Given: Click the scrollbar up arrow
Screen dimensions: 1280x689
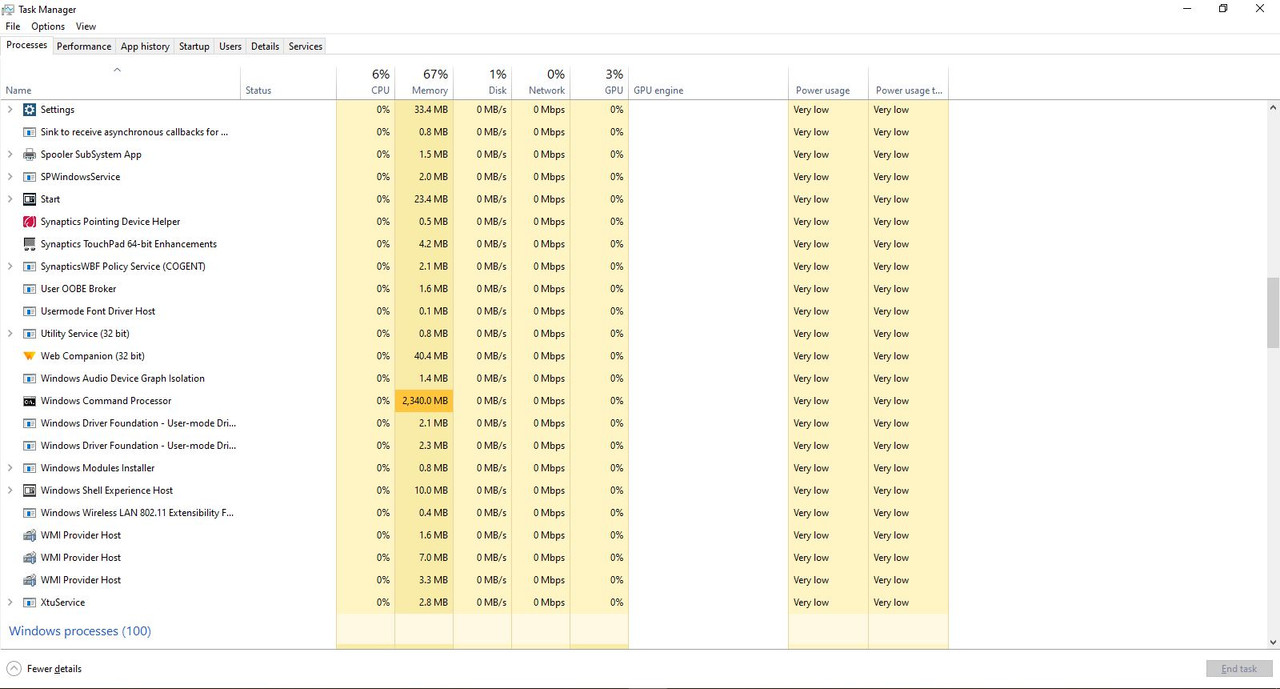Looking at the screenshot, I should [x=1273, y=107].
